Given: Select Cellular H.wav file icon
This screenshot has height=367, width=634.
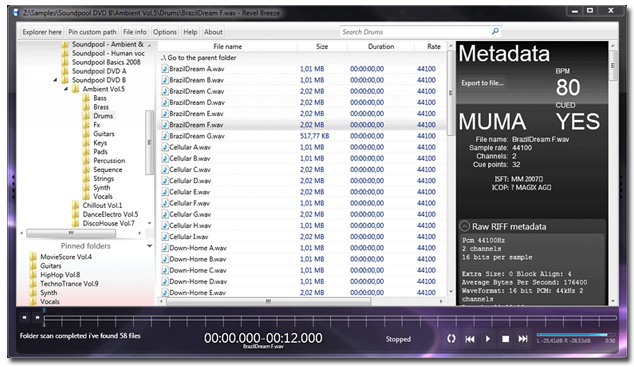Looking at the screenshot, I should pos(165,226).
